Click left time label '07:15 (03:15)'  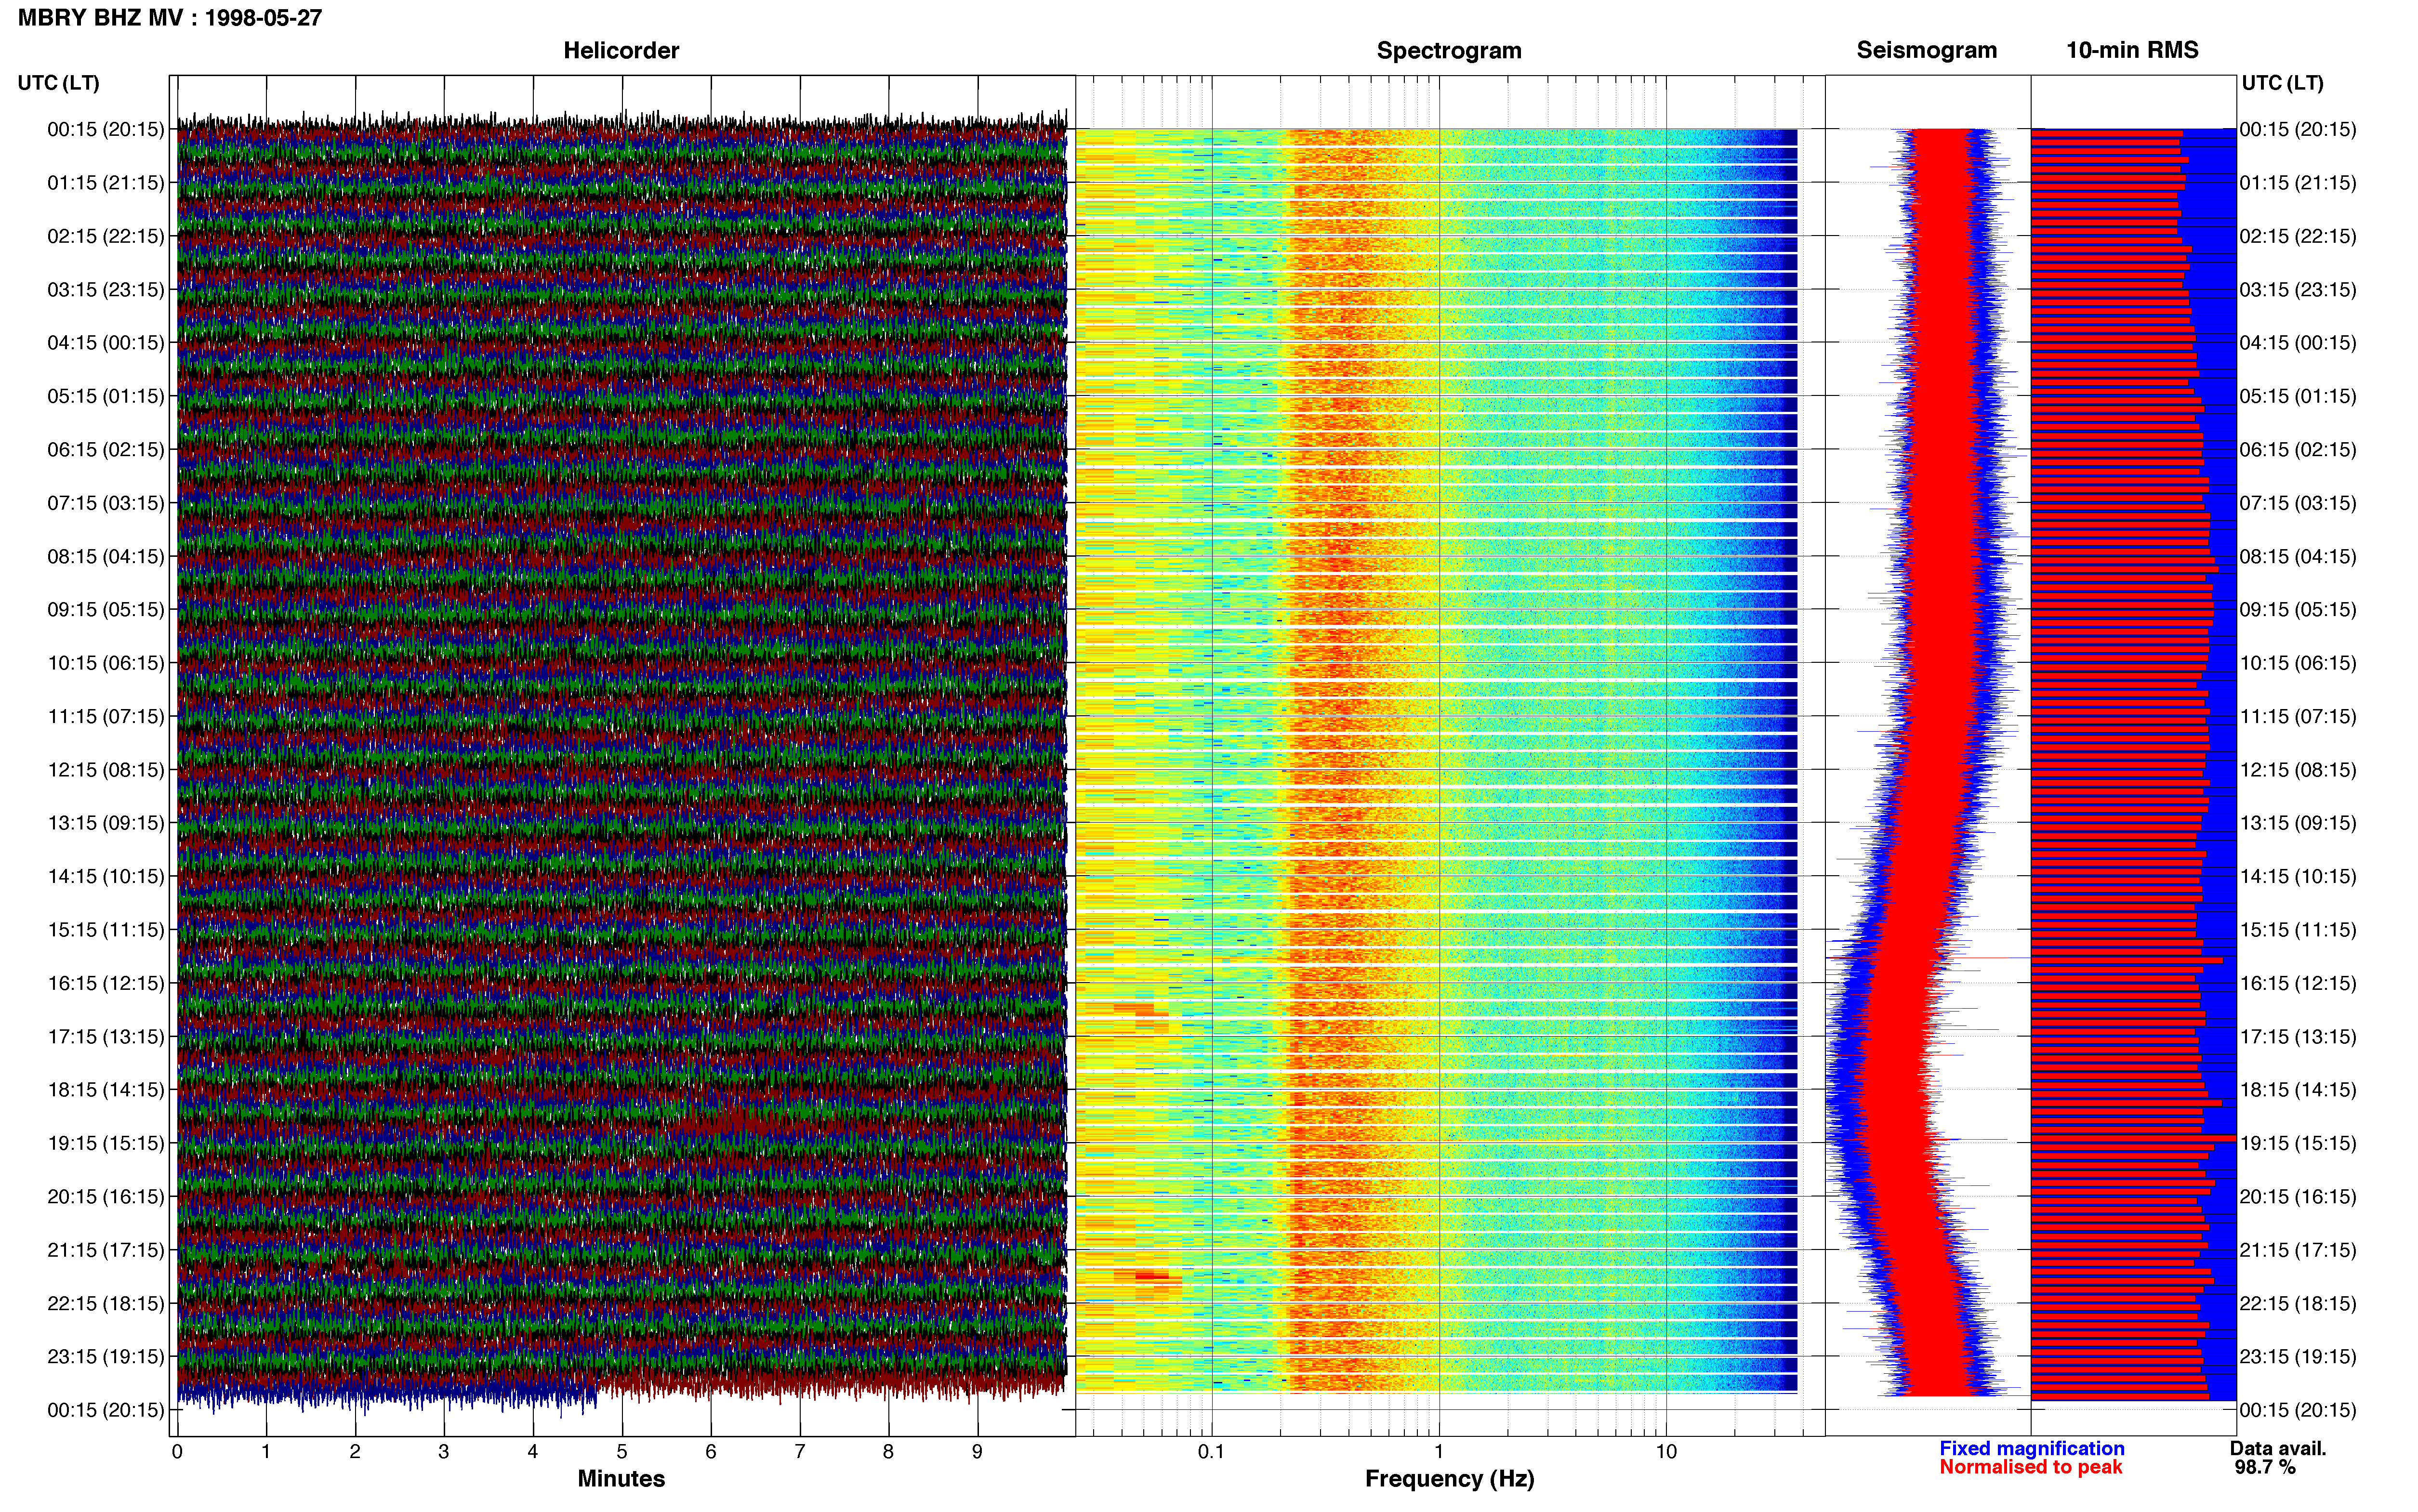pos(106,503)
